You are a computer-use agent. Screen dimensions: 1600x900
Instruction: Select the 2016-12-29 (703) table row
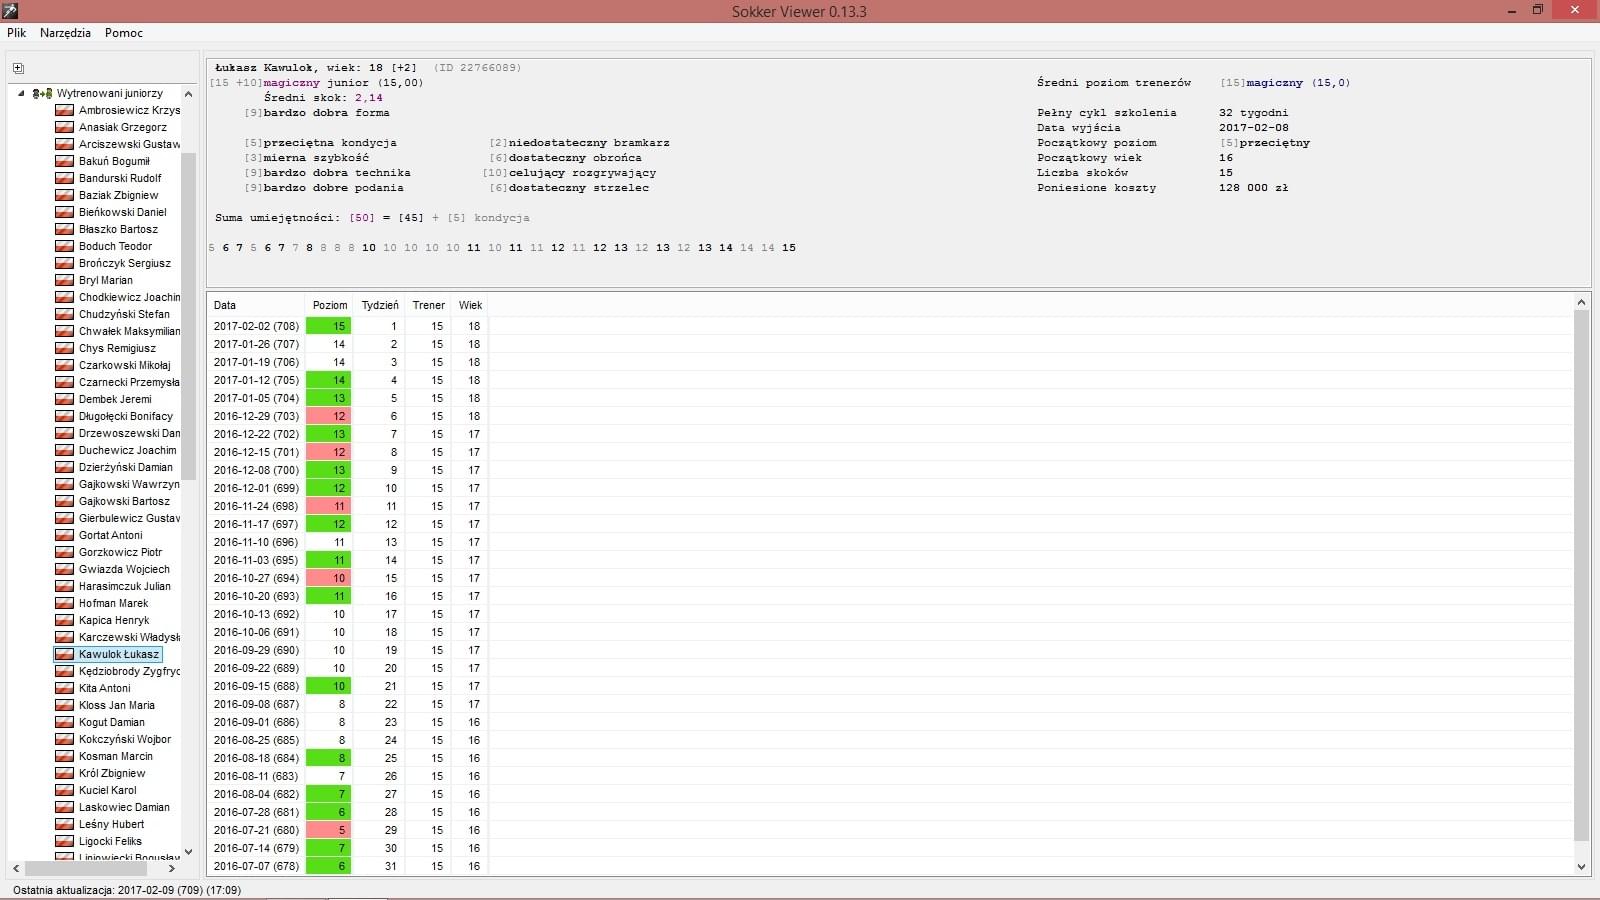pyautogui.click(x=256, y=416)
